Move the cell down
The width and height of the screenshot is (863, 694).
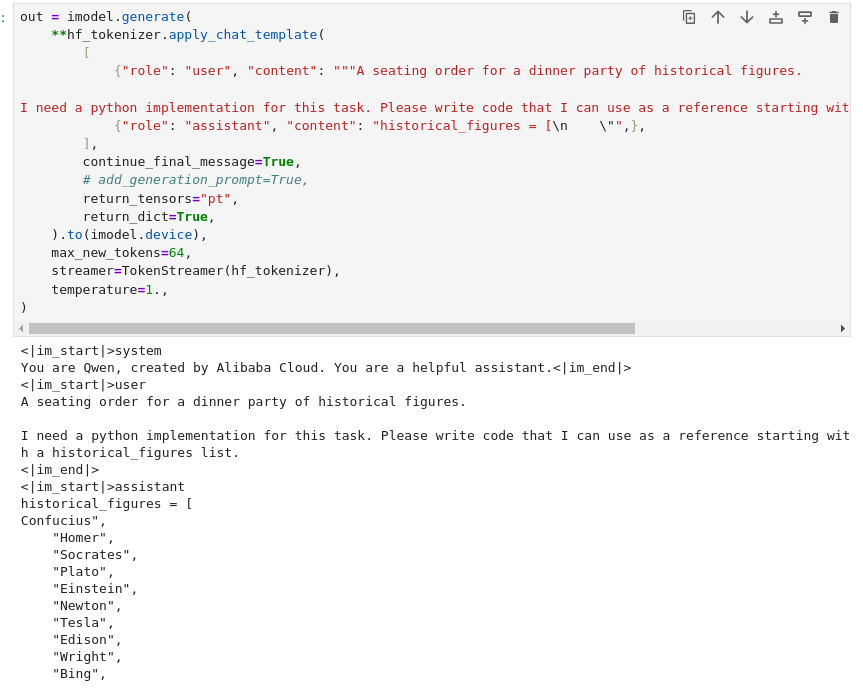[x=747, y=17]
